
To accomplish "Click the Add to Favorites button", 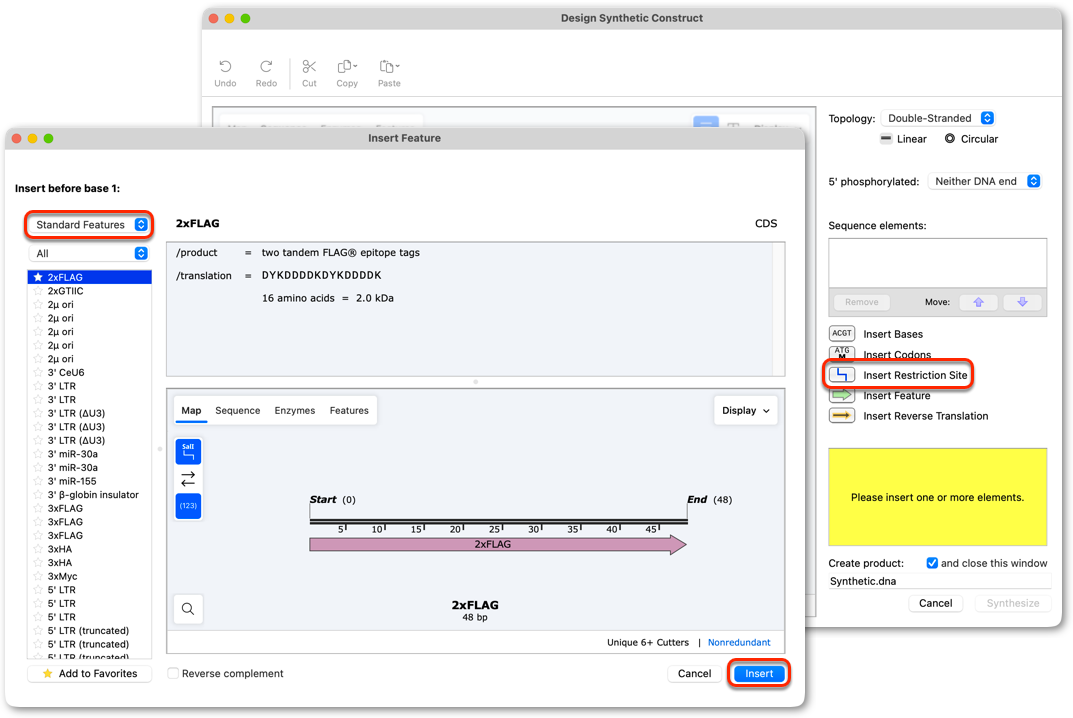I will pyautogui.click(x=90, y=674).
